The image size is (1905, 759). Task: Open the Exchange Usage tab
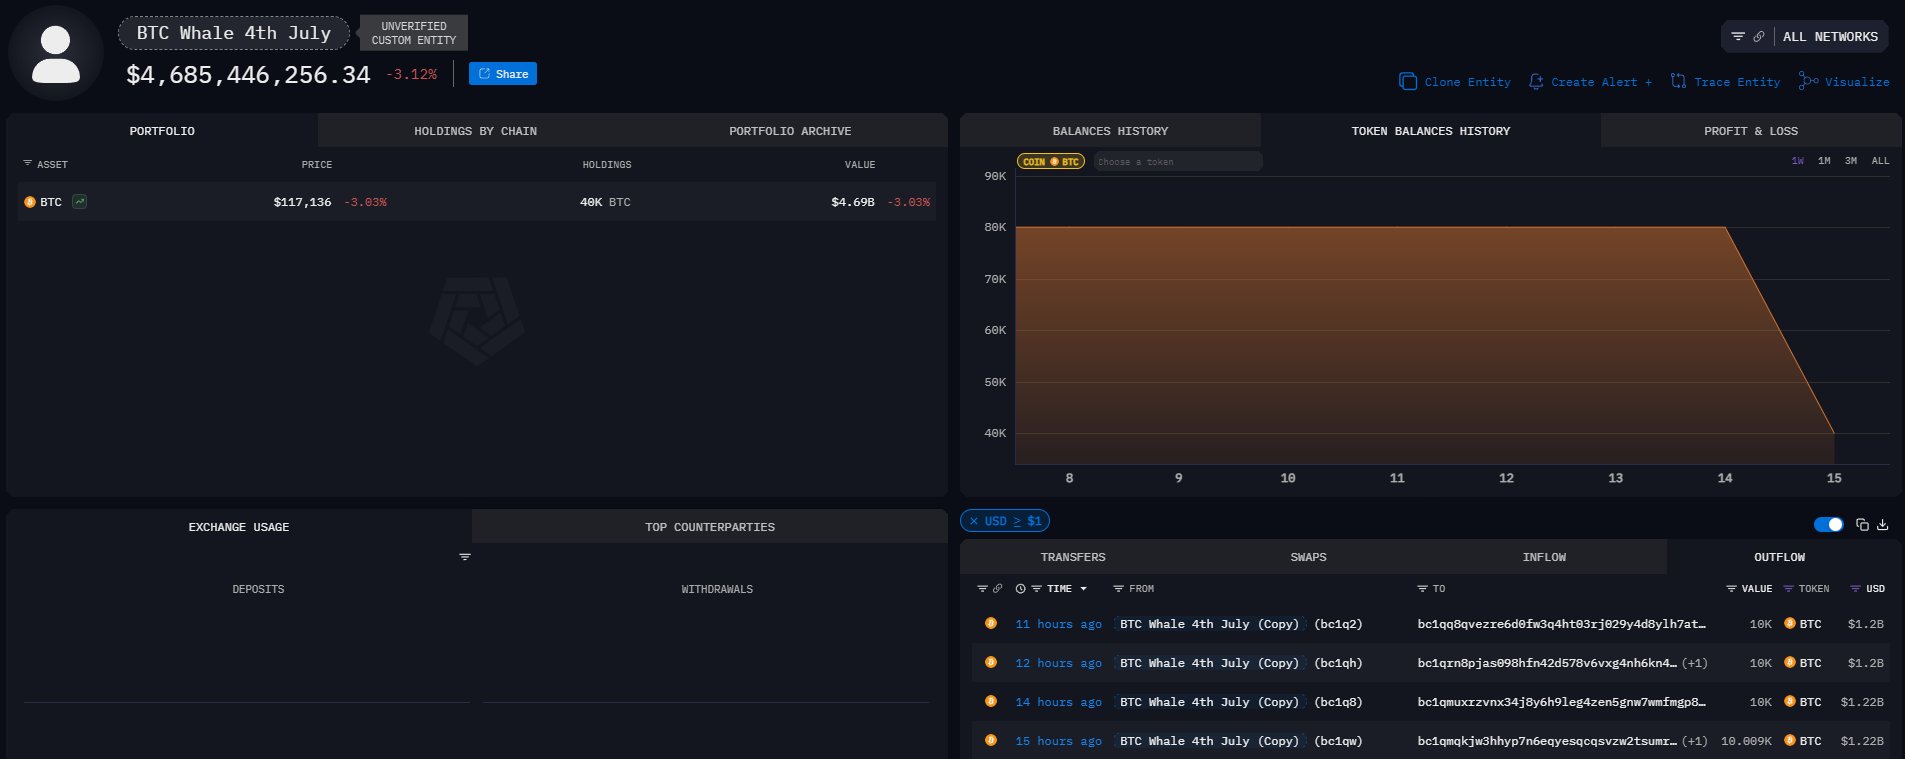pyautogui.click(x=239, y=527)
